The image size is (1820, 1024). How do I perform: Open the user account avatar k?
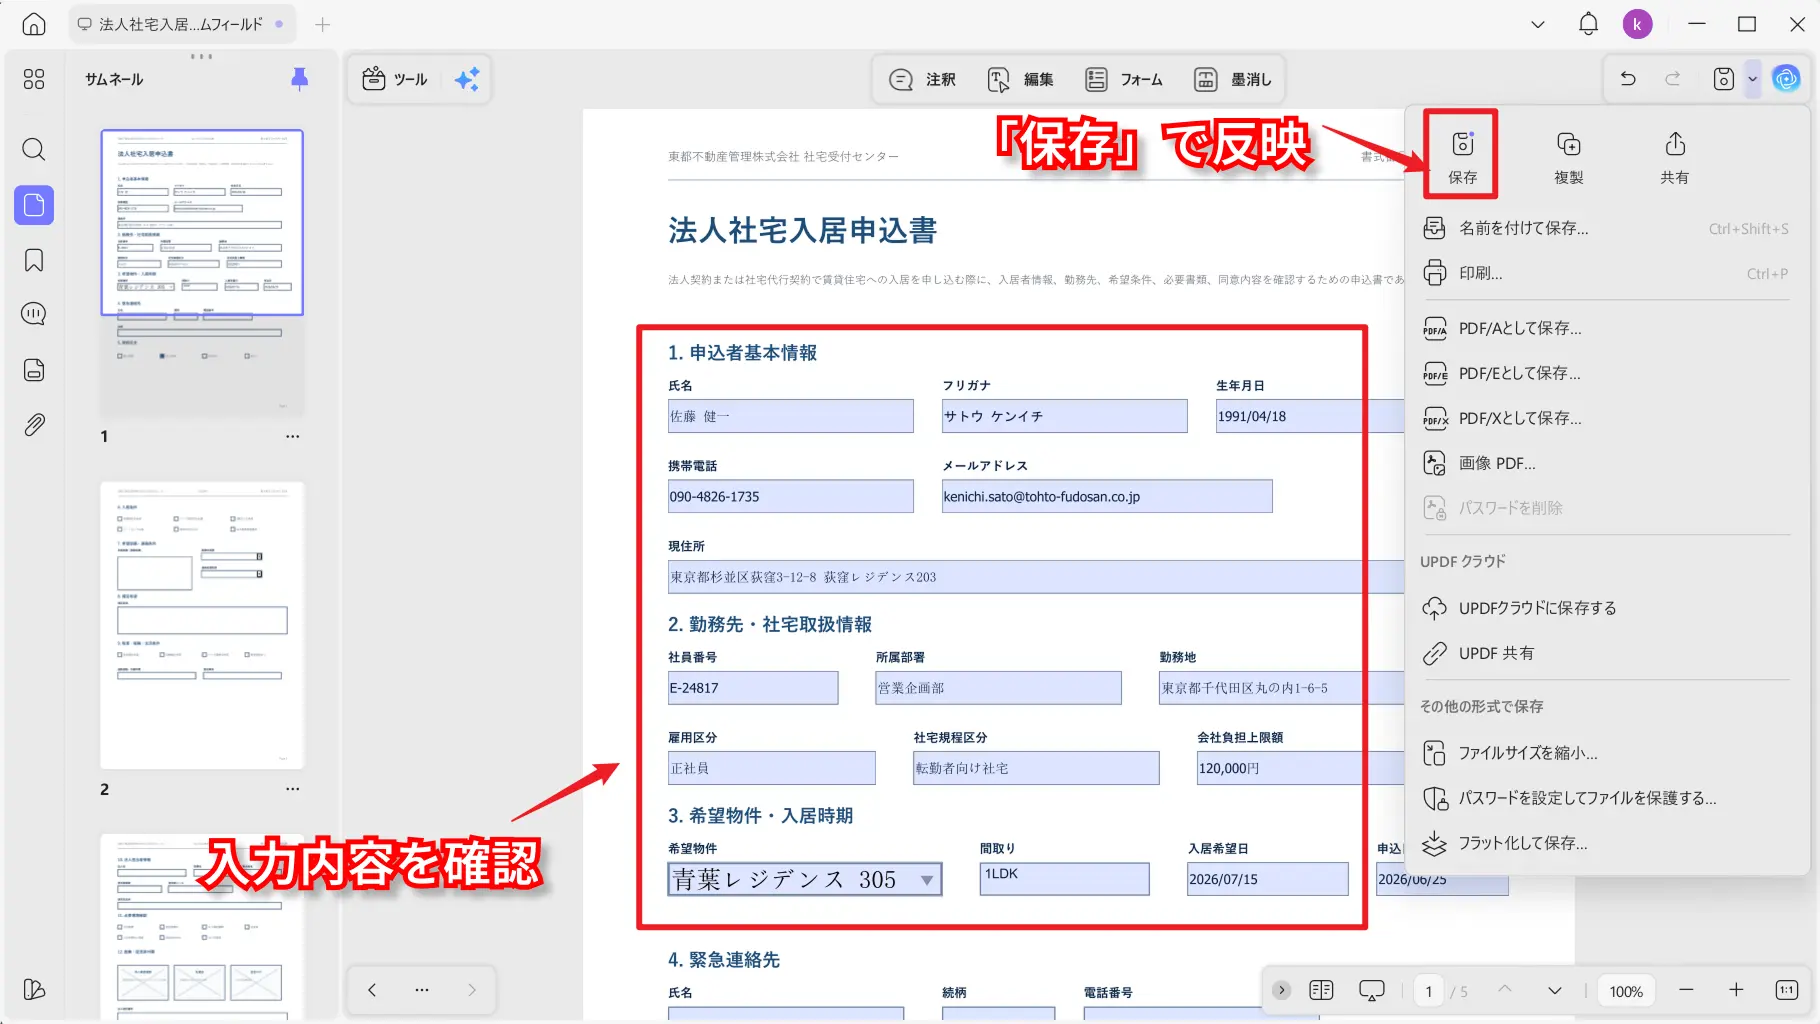click(x=1637, y=24)
